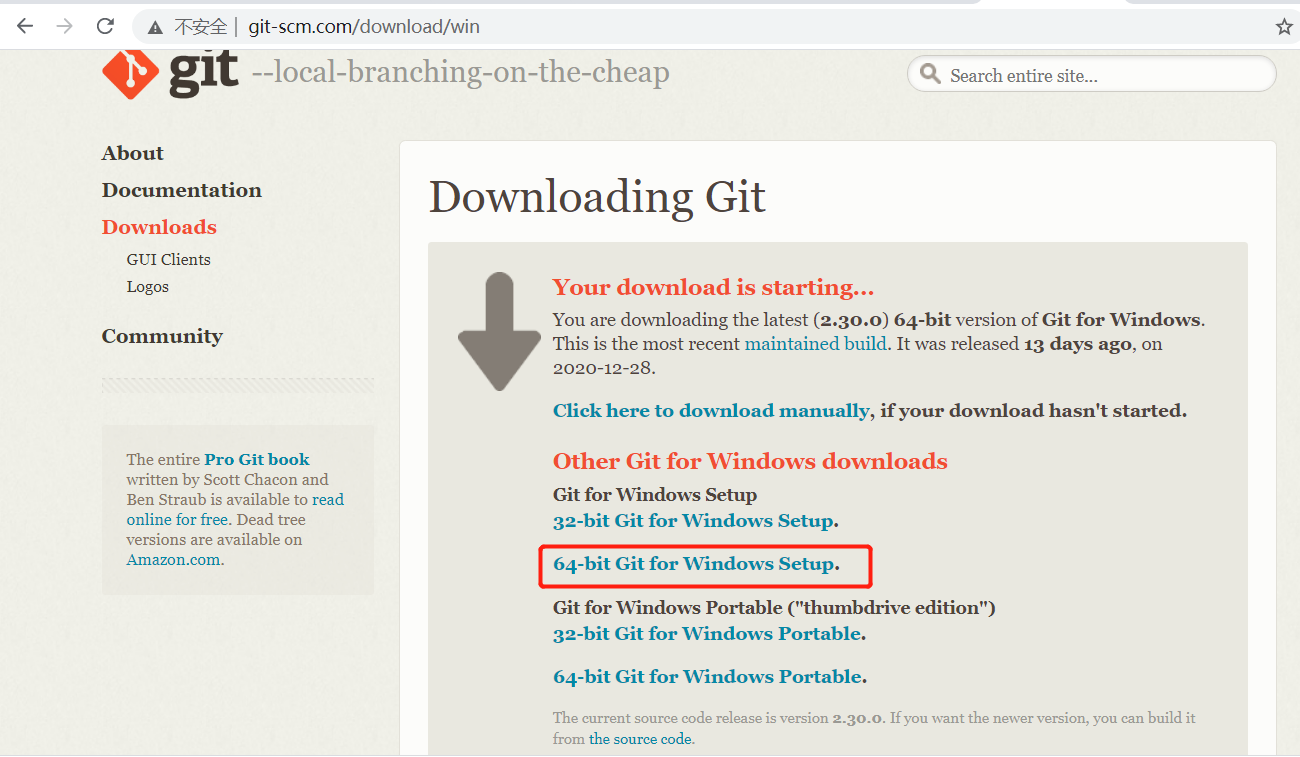Viewport: 1300px width, 757px height.
Task: Open the Pro Git book link
Action: tap(257, 459)
